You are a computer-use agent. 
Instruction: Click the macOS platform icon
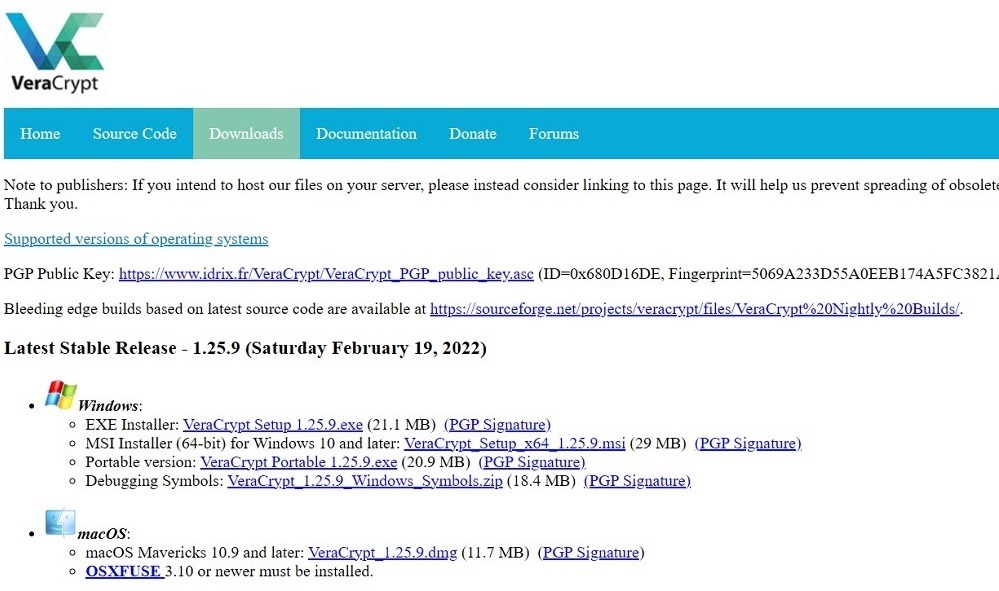tap(60, 521)
